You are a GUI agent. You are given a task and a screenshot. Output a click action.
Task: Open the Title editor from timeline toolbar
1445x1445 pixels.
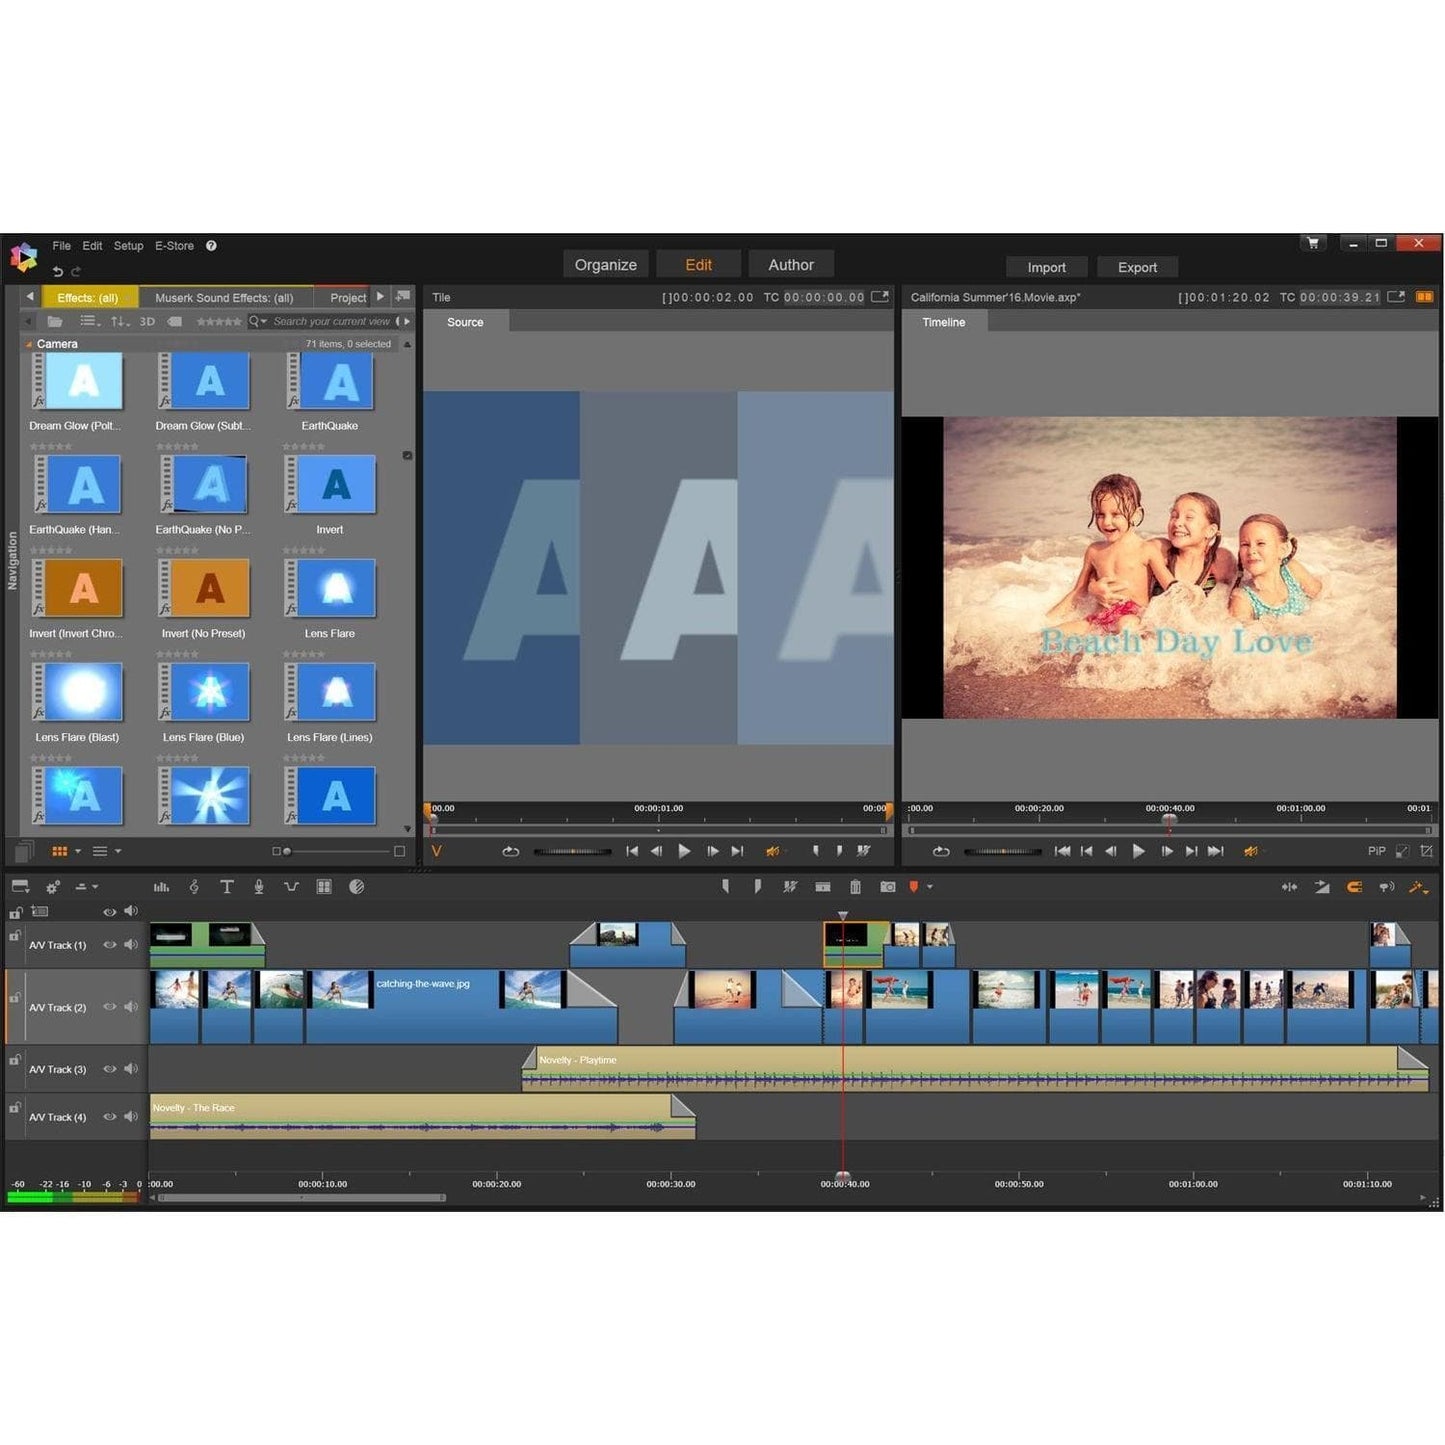(228, 886)
